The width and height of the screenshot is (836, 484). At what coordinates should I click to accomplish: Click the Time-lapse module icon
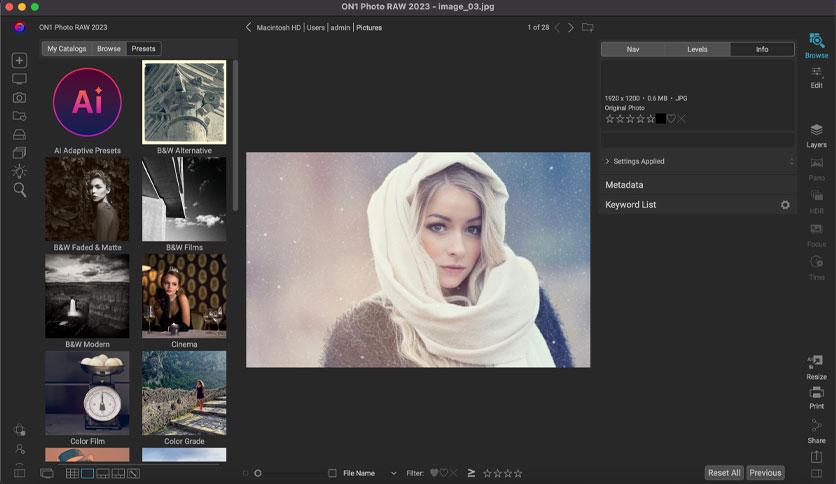pos(816,262)
